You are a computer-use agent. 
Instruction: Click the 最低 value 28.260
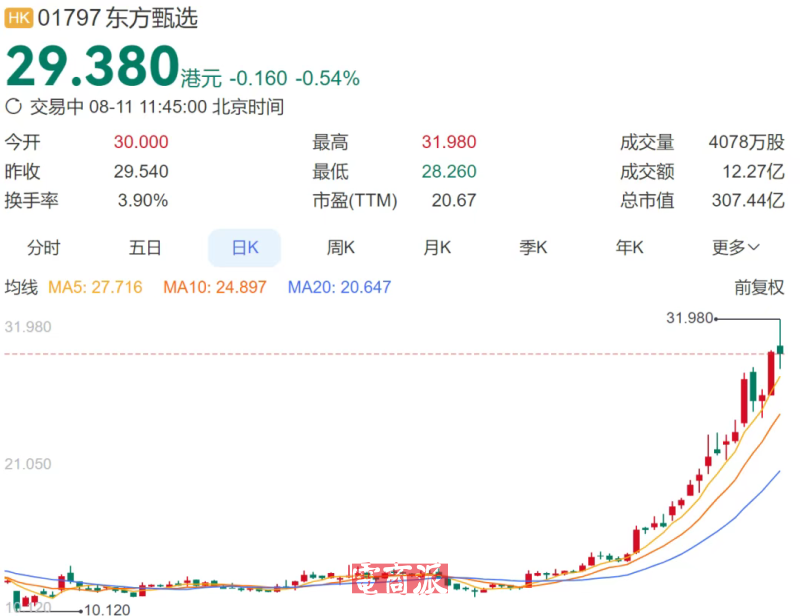(x=449, y=171)
